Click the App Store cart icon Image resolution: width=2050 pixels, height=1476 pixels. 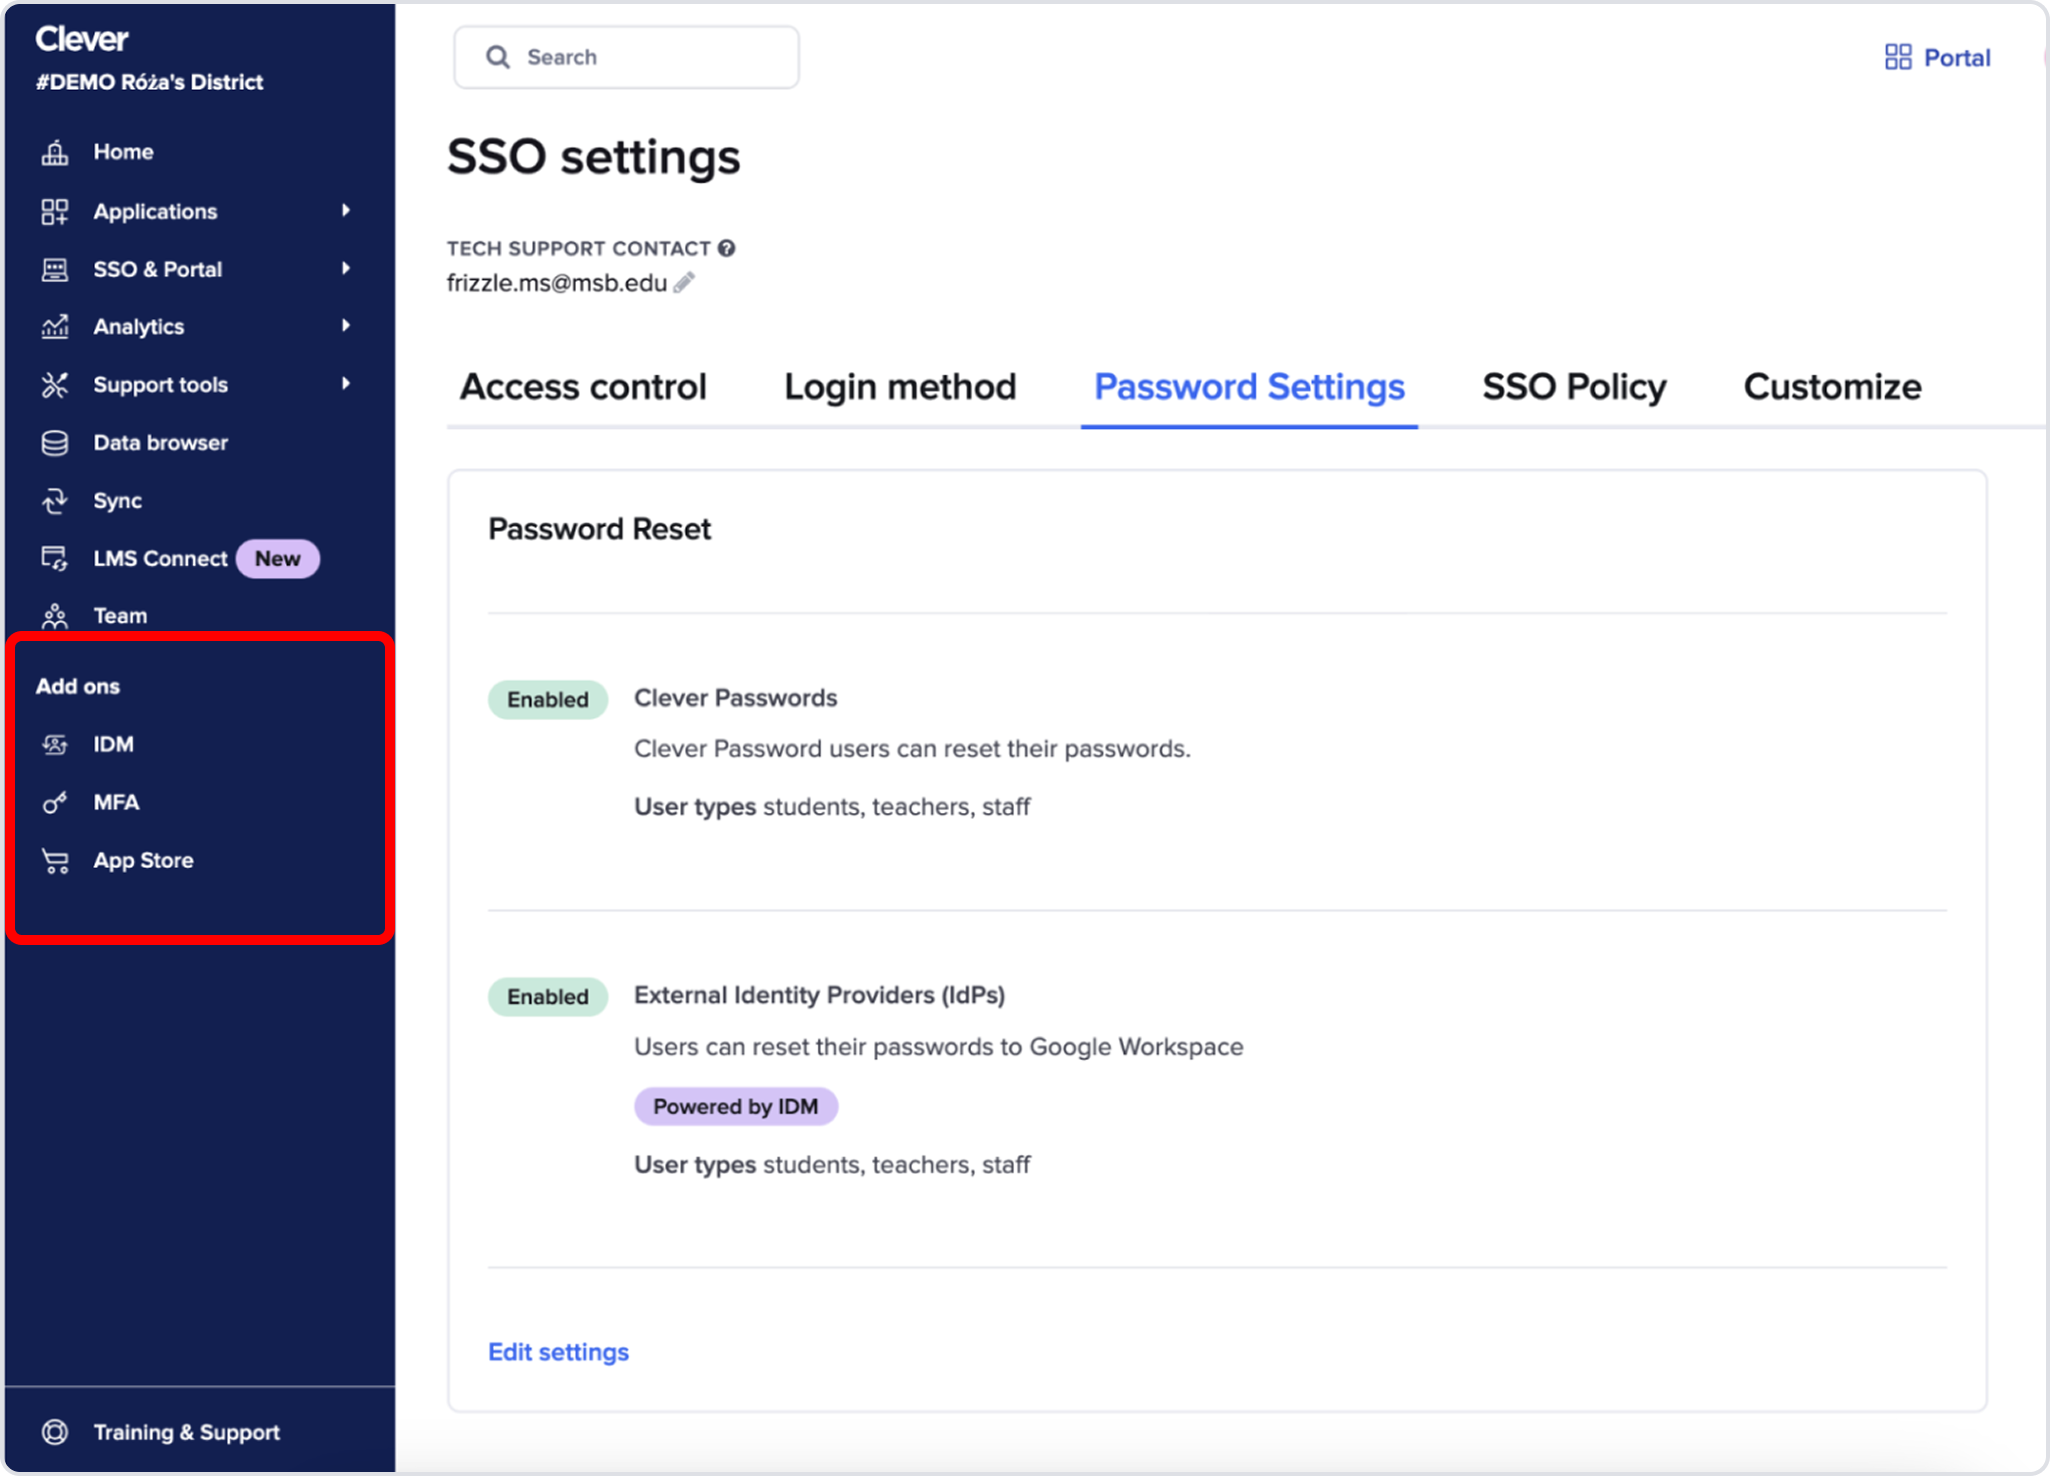click(55, 861)
